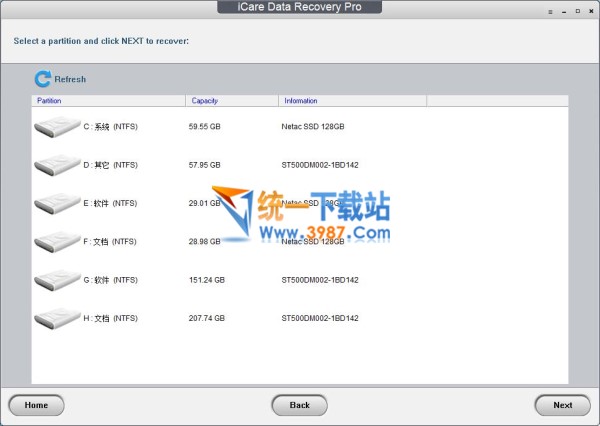
Task: Click the 151.24 GB capacity value
Action: [x=207, y=280]
